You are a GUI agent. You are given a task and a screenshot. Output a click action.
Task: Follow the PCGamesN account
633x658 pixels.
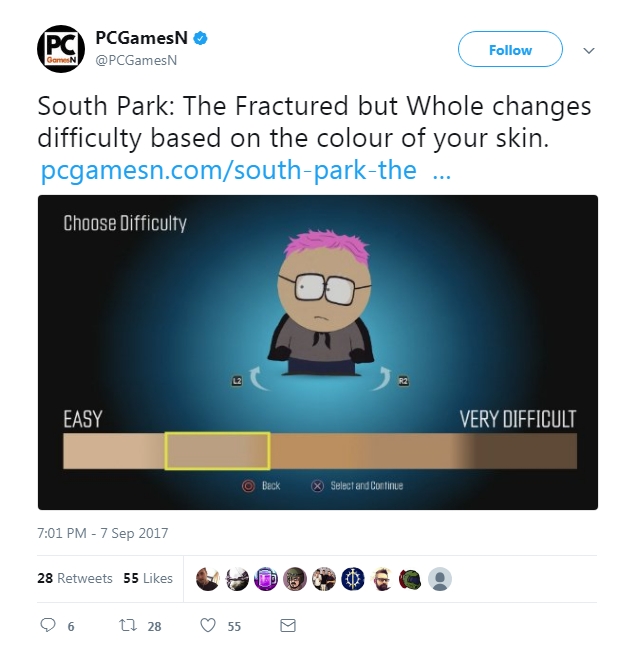pyautogui.click(x=510, y=49)
